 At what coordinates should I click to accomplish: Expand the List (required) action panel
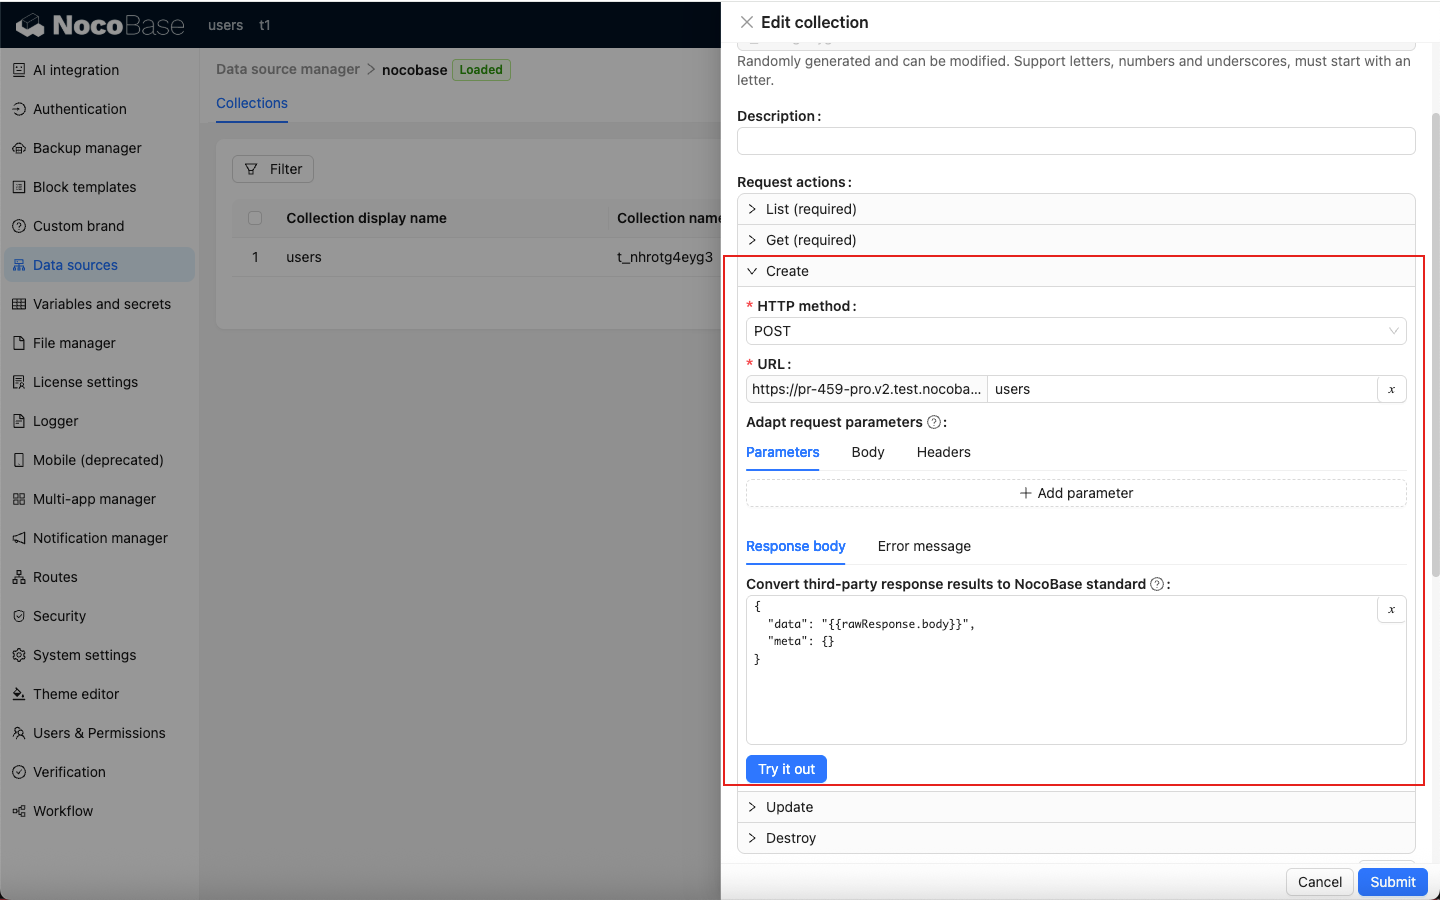point(811,209)
